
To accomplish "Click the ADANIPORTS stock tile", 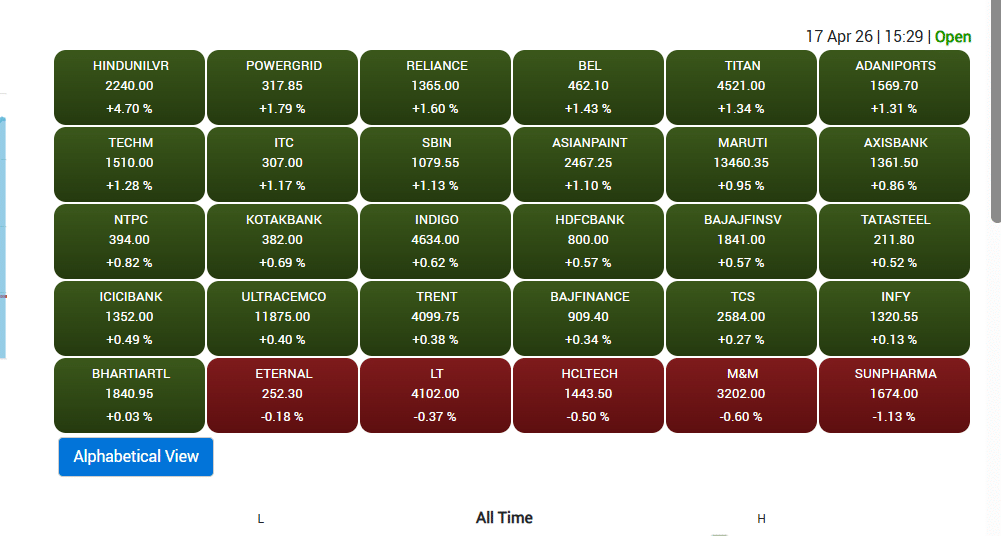I will point(894,87).
